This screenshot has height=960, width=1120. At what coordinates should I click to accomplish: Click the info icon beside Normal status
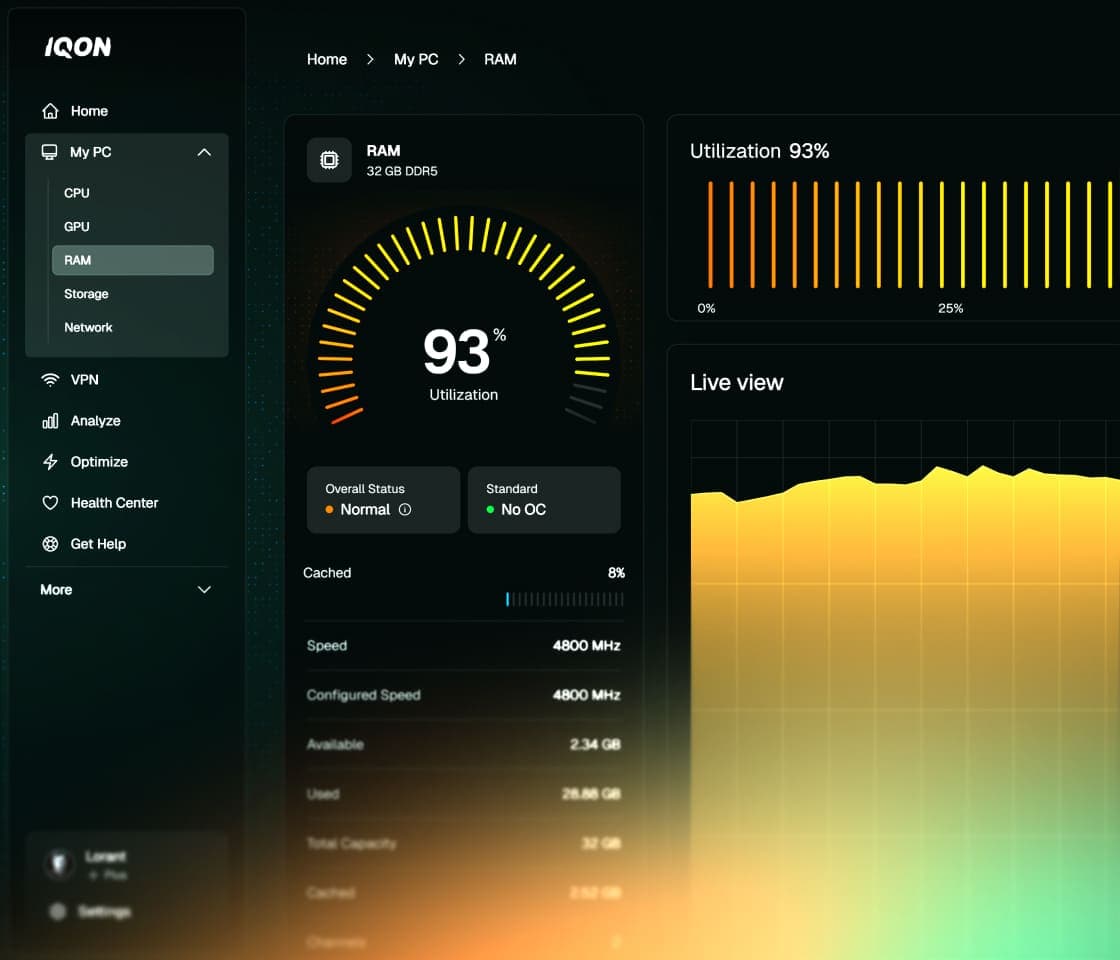click(405, 510)
